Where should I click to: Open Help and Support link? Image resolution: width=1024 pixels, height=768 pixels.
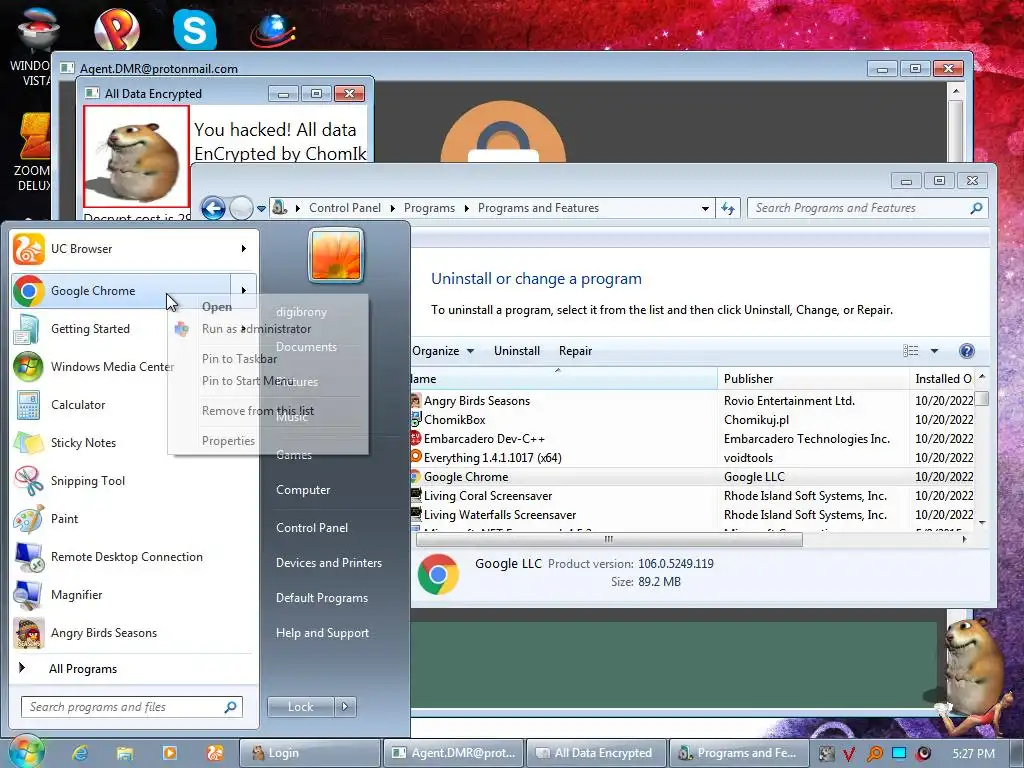point(322,633)
